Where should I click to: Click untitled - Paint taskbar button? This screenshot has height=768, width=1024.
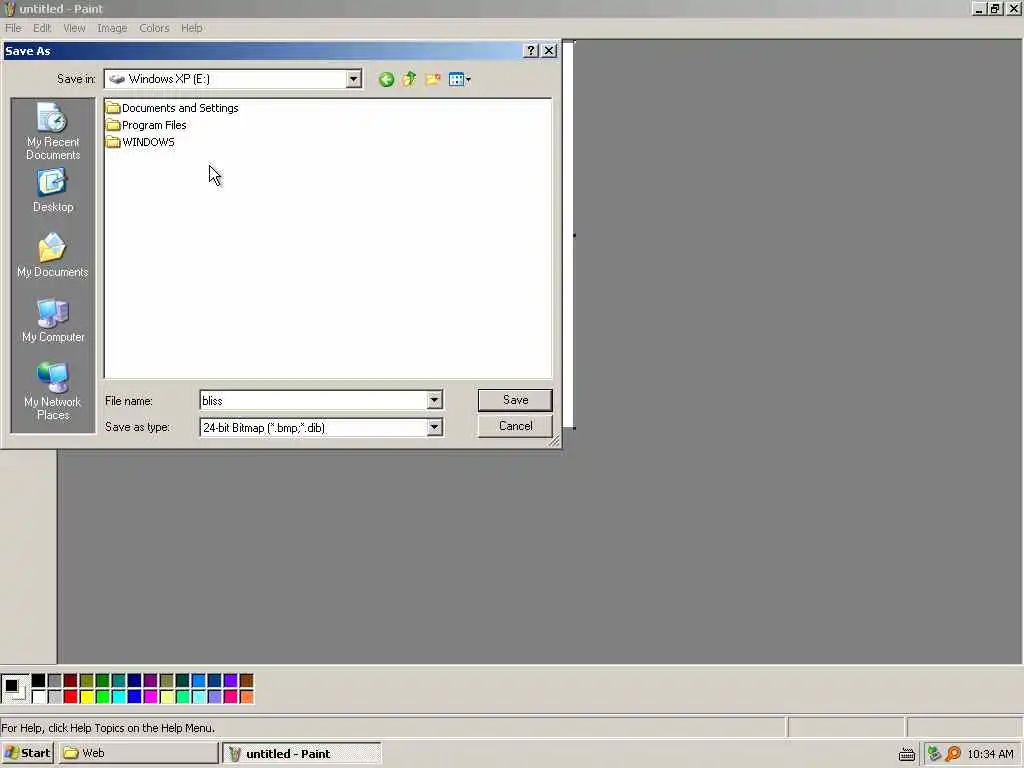point(302,753)
